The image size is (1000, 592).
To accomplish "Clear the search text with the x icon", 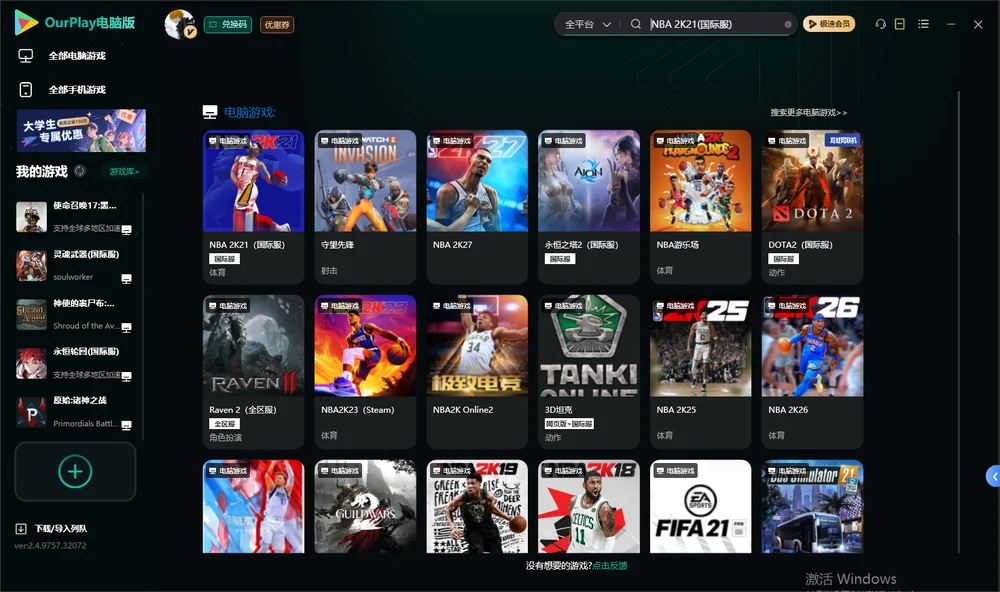I will [x=788, y=24].
